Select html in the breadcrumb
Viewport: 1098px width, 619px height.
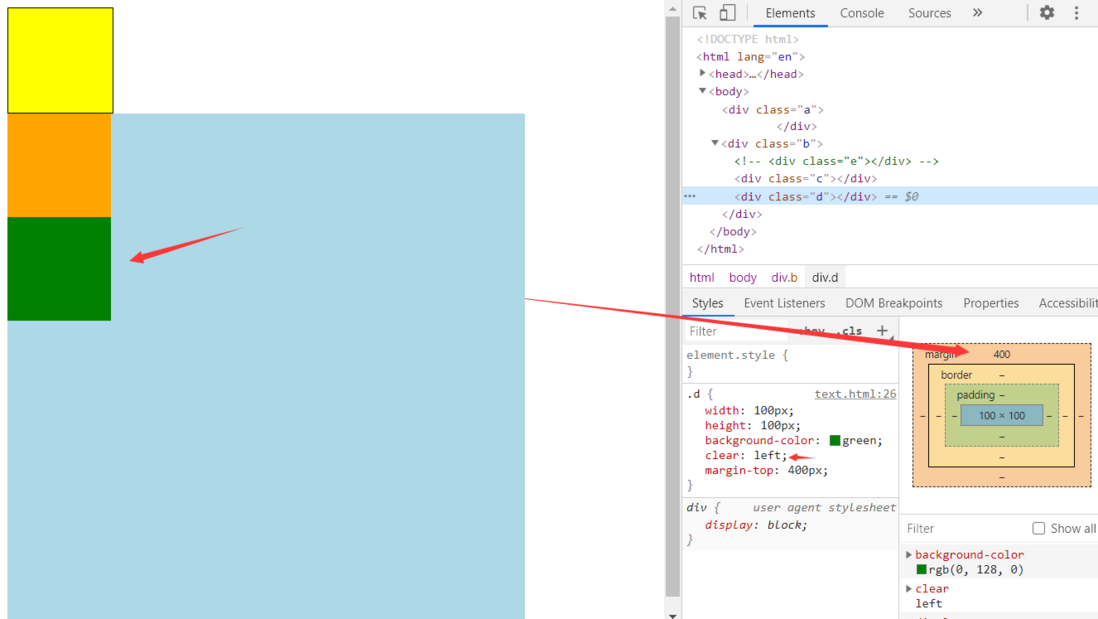click(x=702, y=277)
